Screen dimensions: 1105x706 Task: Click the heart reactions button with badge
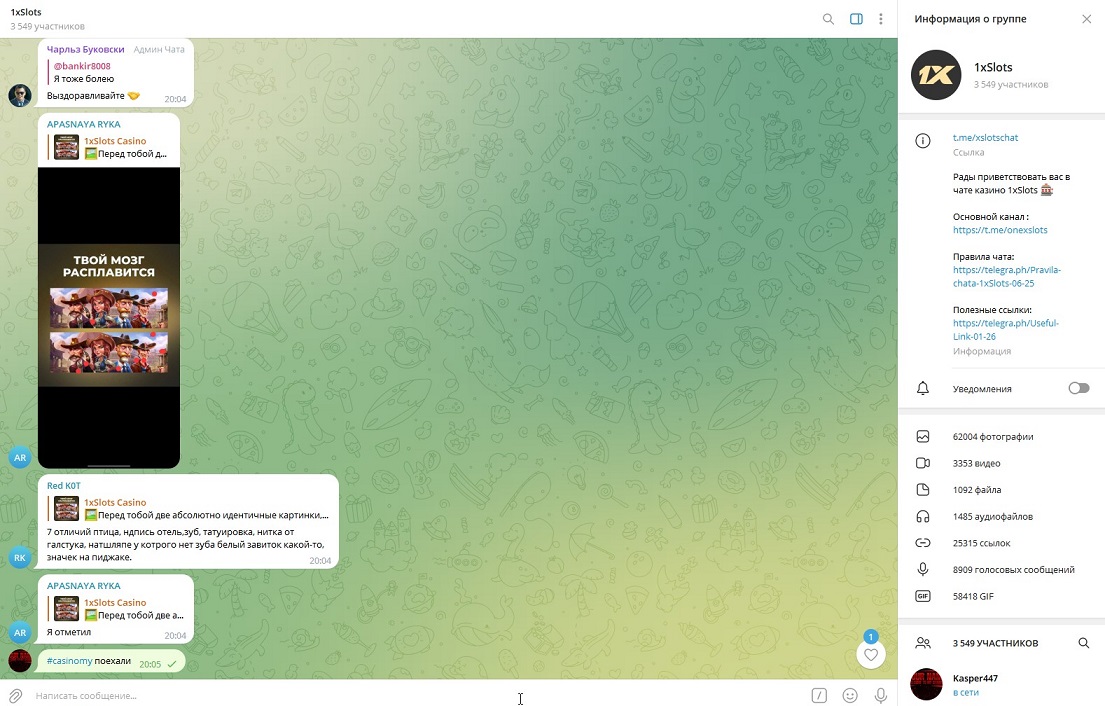(x=870, y=655)
